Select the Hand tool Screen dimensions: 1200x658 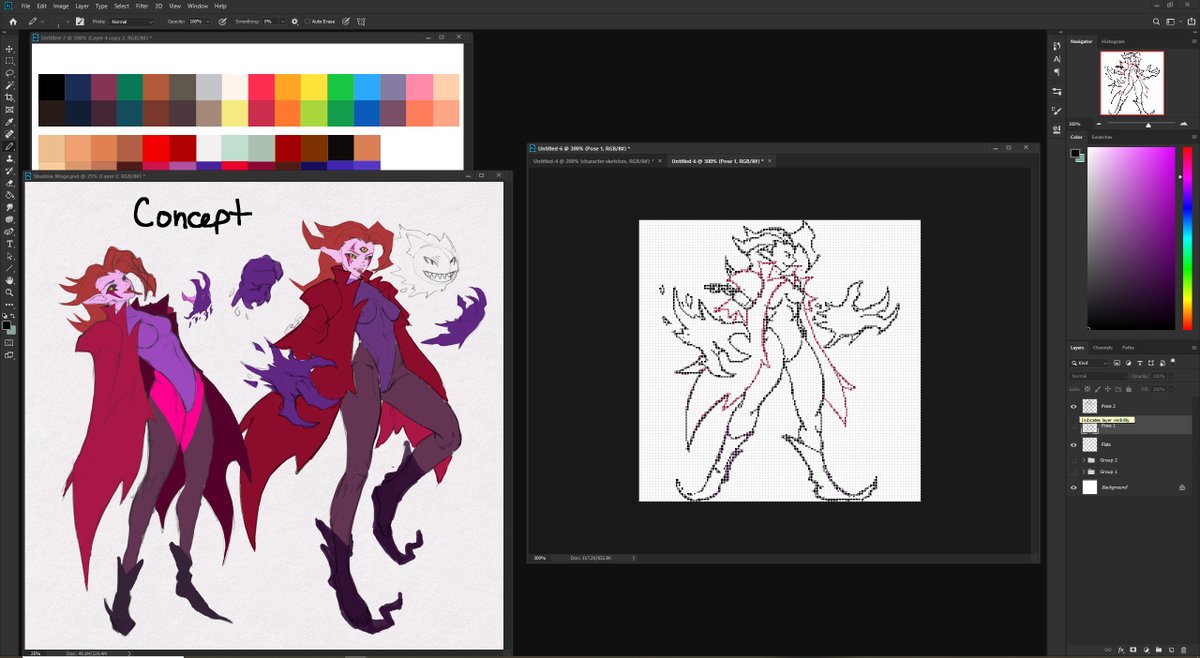(x=9, y=280)
